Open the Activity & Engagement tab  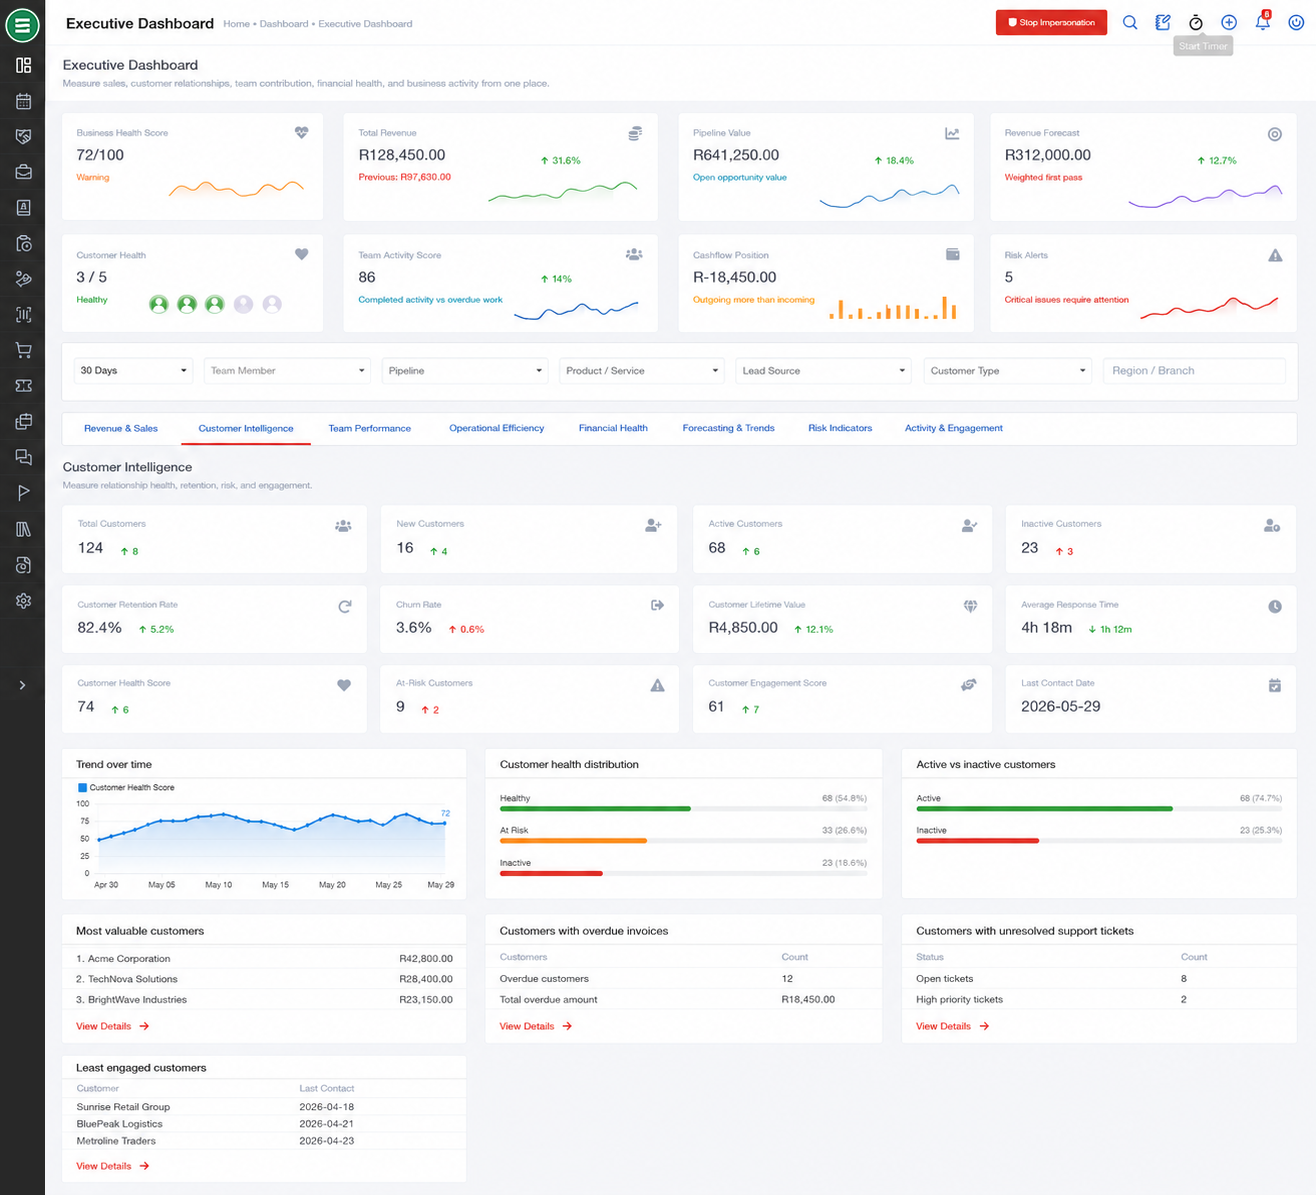954,428
